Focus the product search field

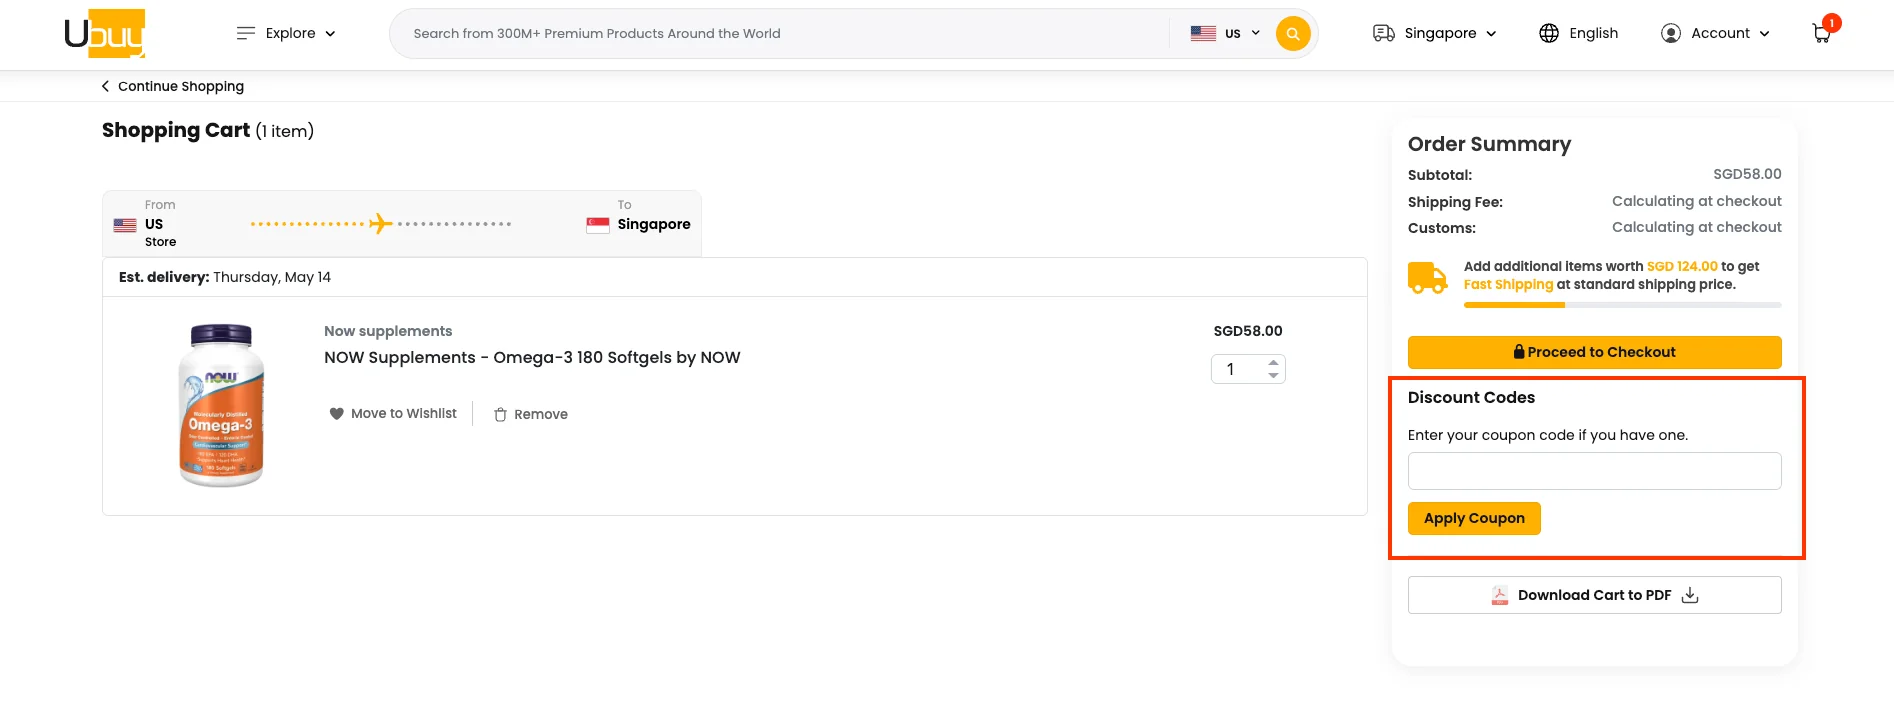[780, 33]
